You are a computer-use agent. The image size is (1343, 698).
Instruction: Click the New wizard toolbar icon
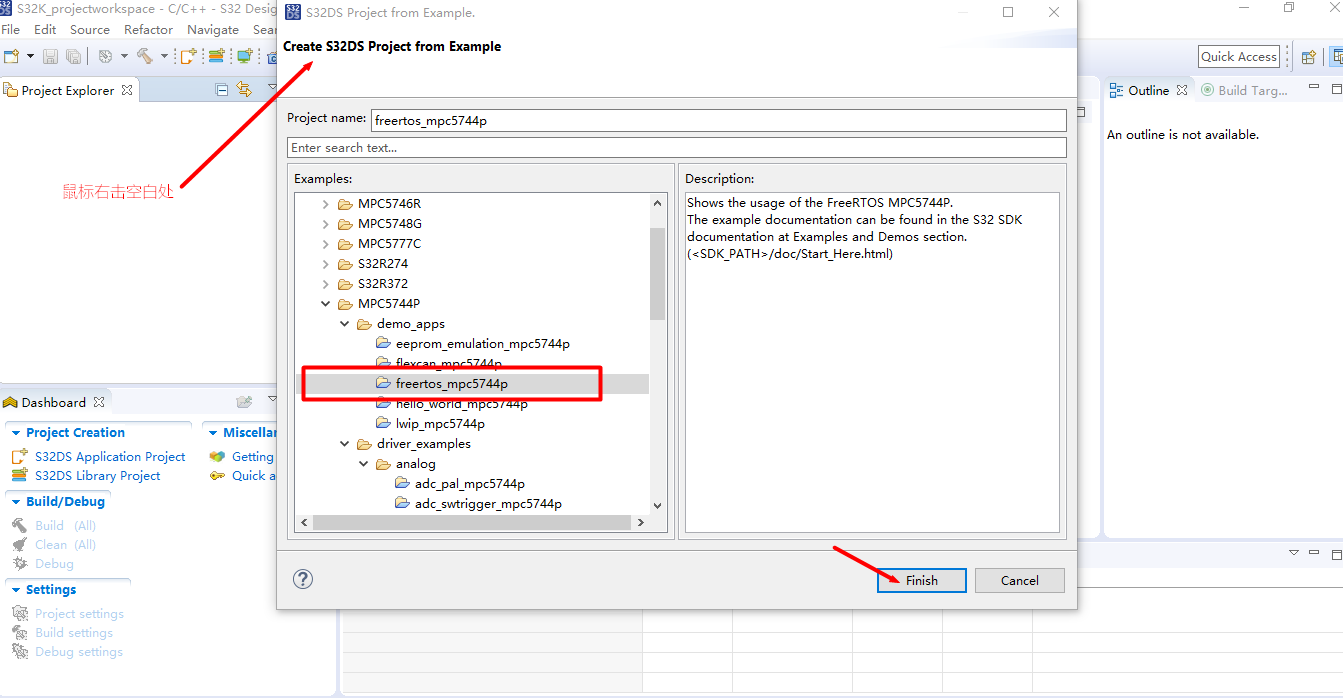[x=11, y=57]
